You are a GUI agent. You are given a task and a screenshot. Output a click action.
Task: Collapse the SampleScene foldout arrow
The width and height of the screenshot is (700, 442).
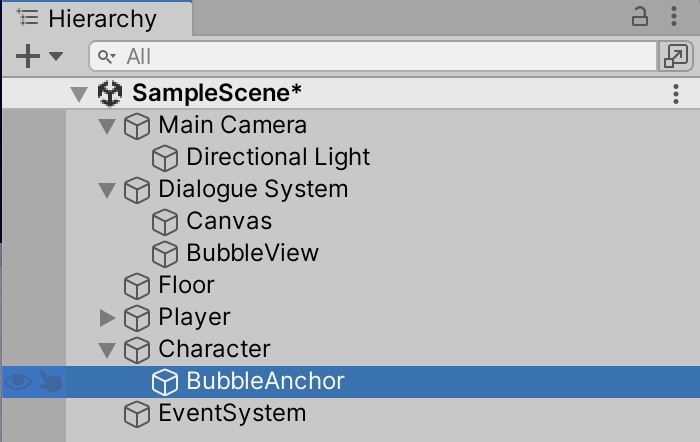(80, 94)
